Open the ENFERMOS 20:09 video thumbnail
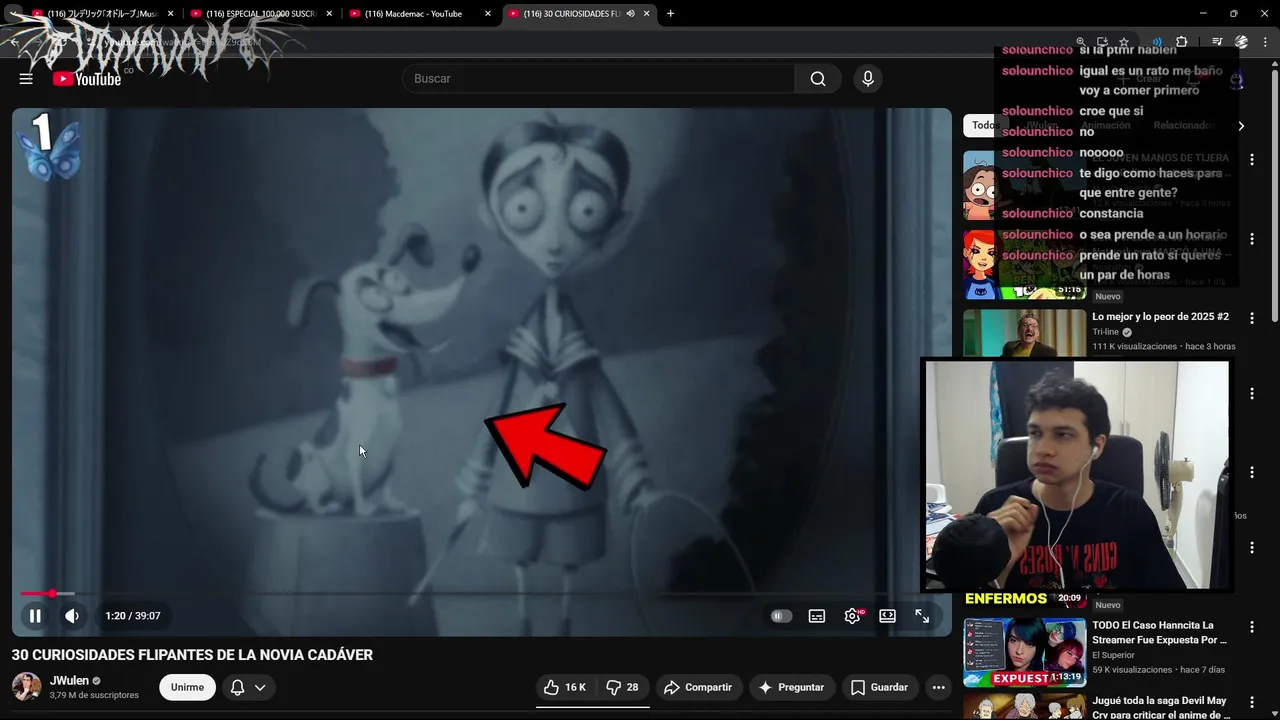Screen dimensions: 1280x720 pos(1024,598)
